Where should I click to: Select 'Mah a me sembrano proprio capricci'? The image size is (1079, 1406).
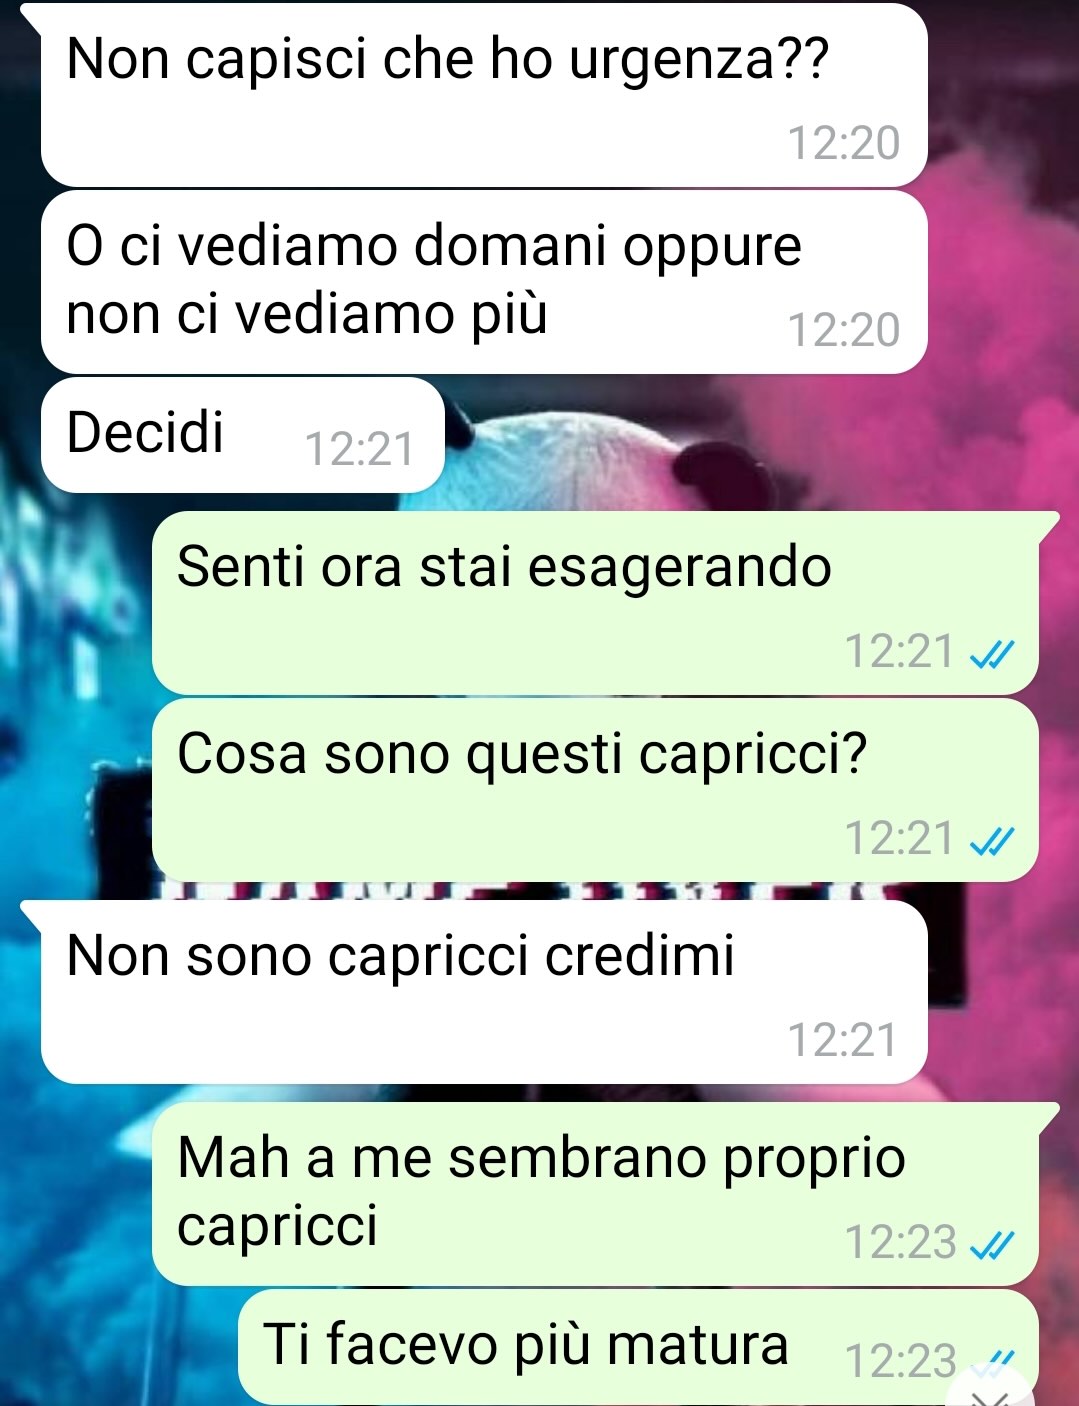[x=595, y=1194]
